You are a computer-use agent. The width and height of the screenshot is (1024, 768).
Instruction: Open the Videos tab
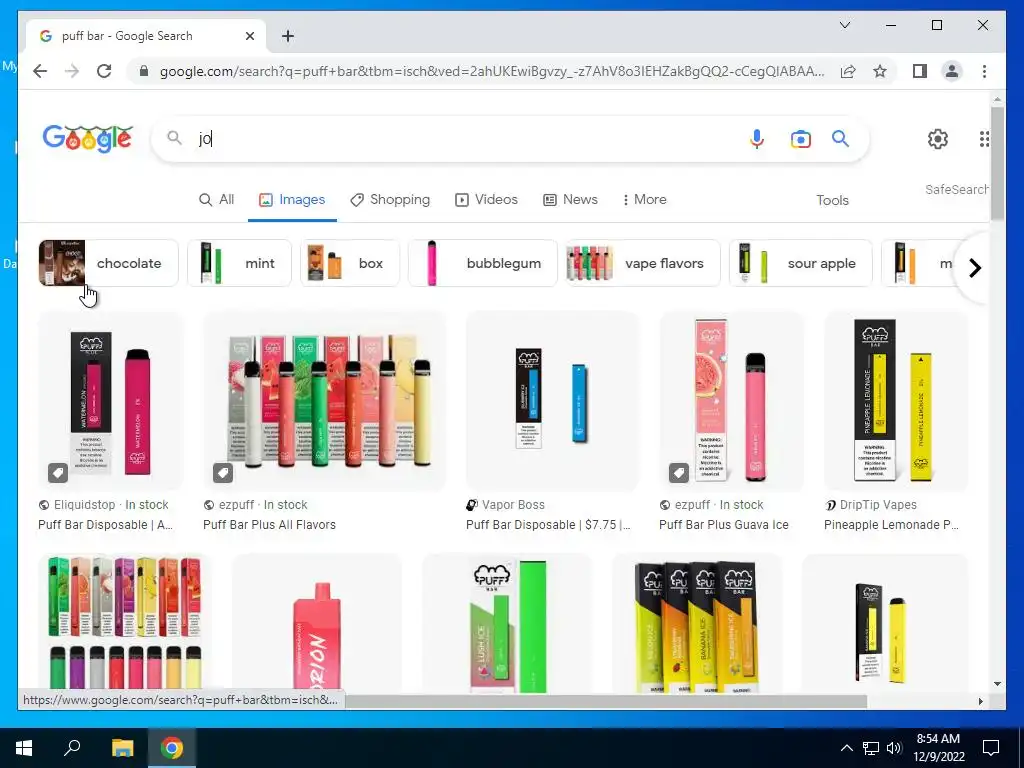tap(487, 199)
